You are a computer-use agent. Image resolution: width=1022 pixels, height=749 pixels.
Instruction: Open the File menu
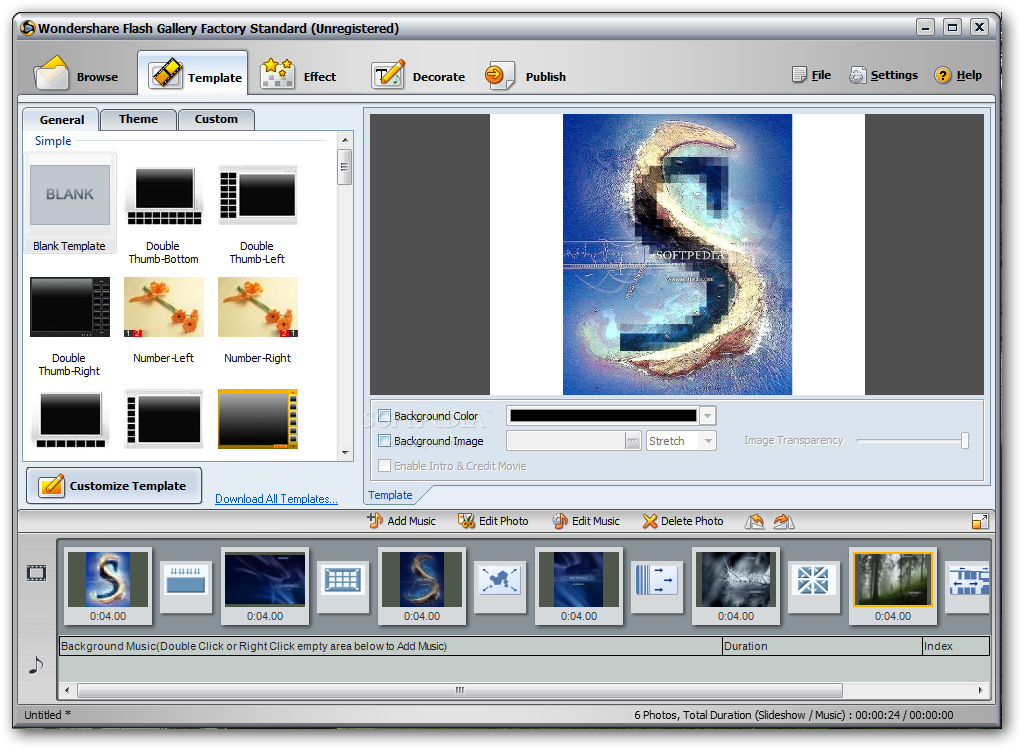click(811, 75)
